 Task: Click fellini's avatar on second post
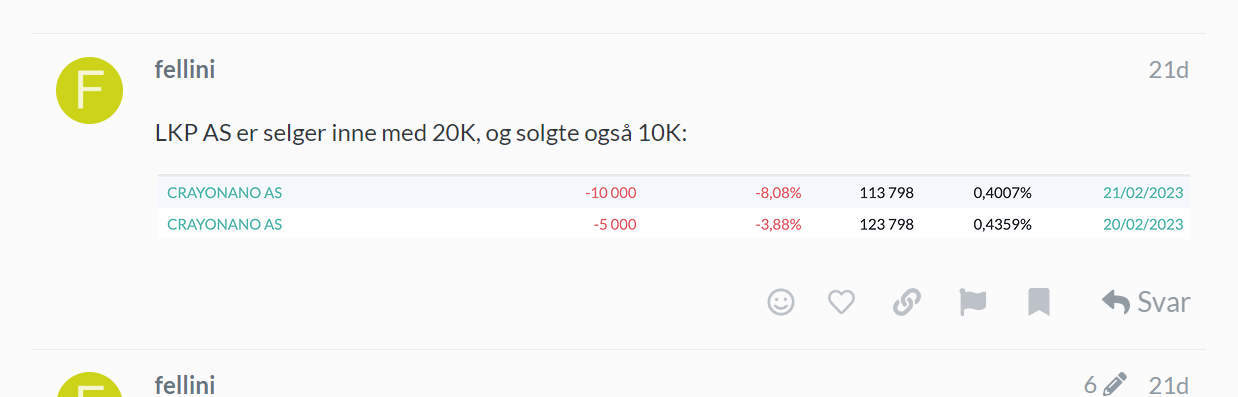click(88, 386)
